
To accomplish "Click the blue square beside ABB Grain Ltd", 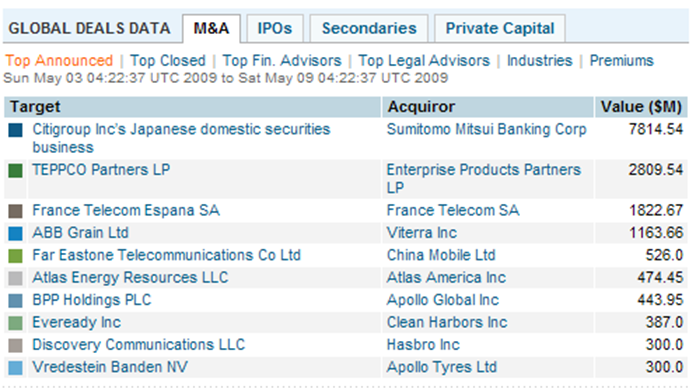I will pos(16,233).
